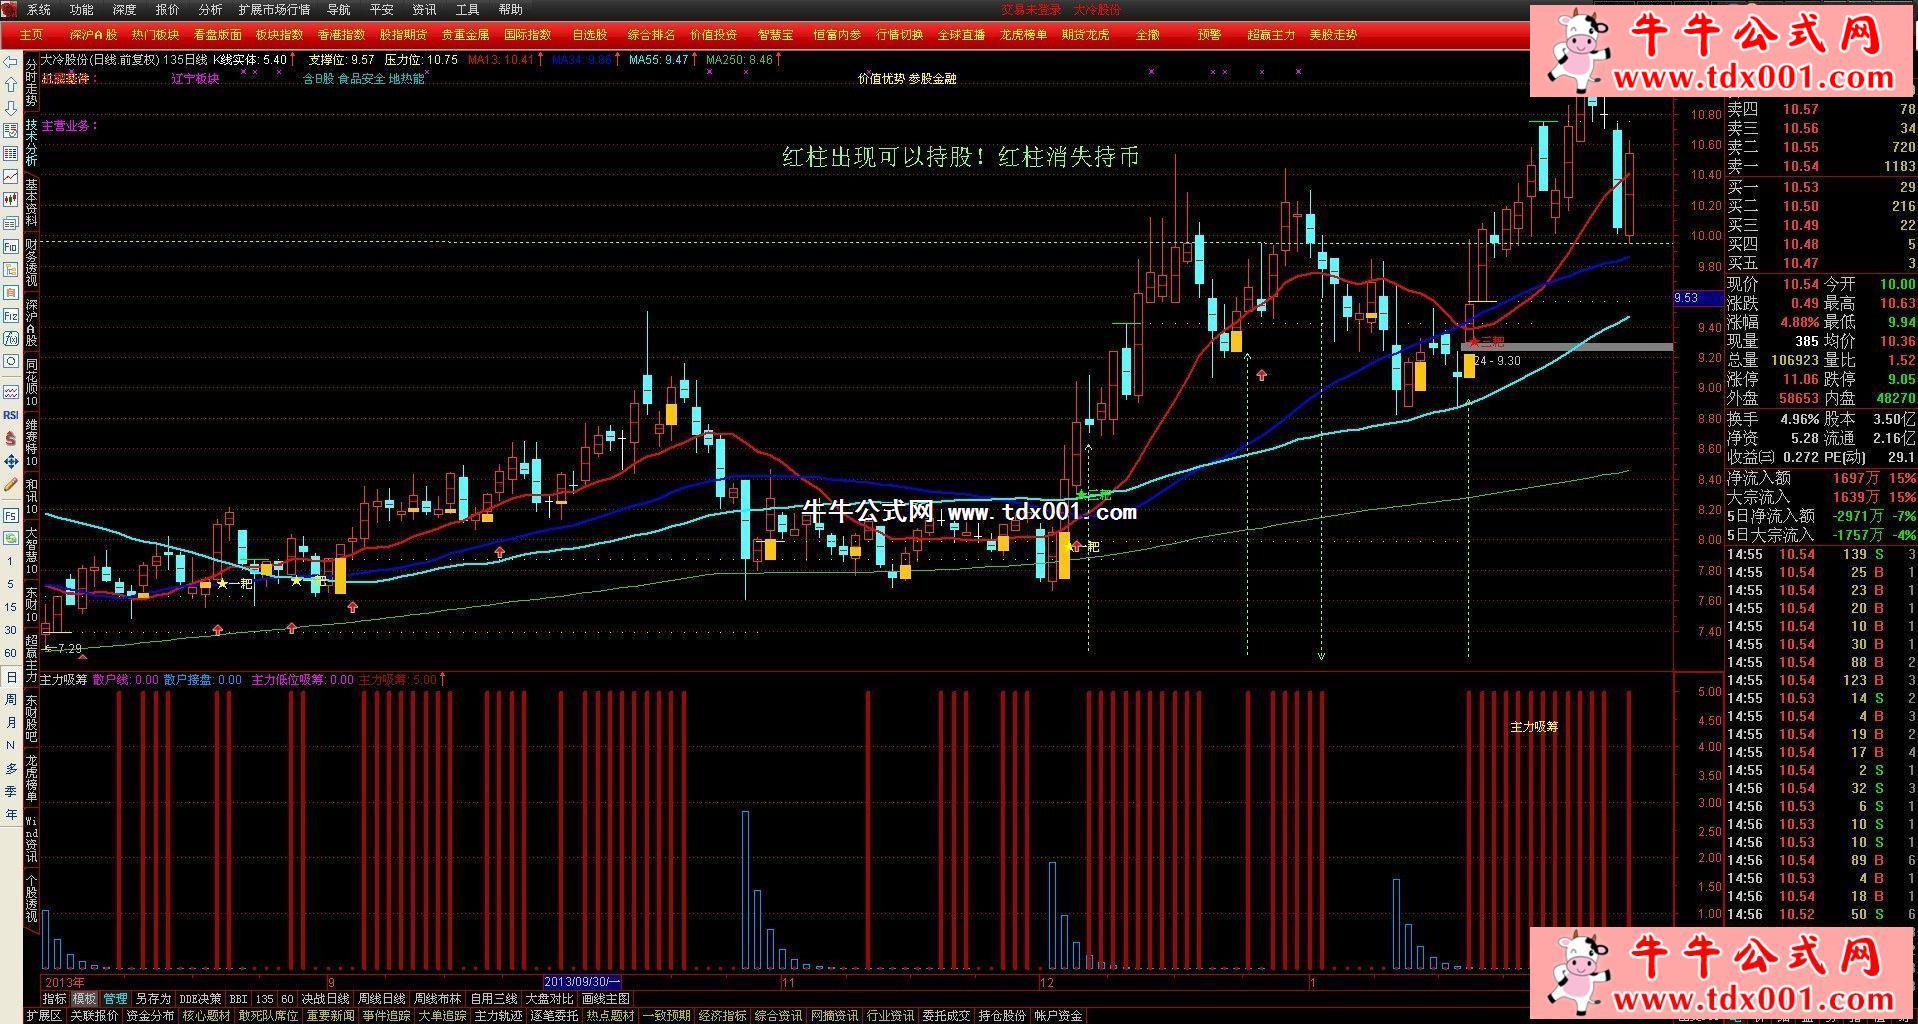The image size is (1918, 1024).
Task: Select the 30-minute period in left sidebar
Action: 11,630
